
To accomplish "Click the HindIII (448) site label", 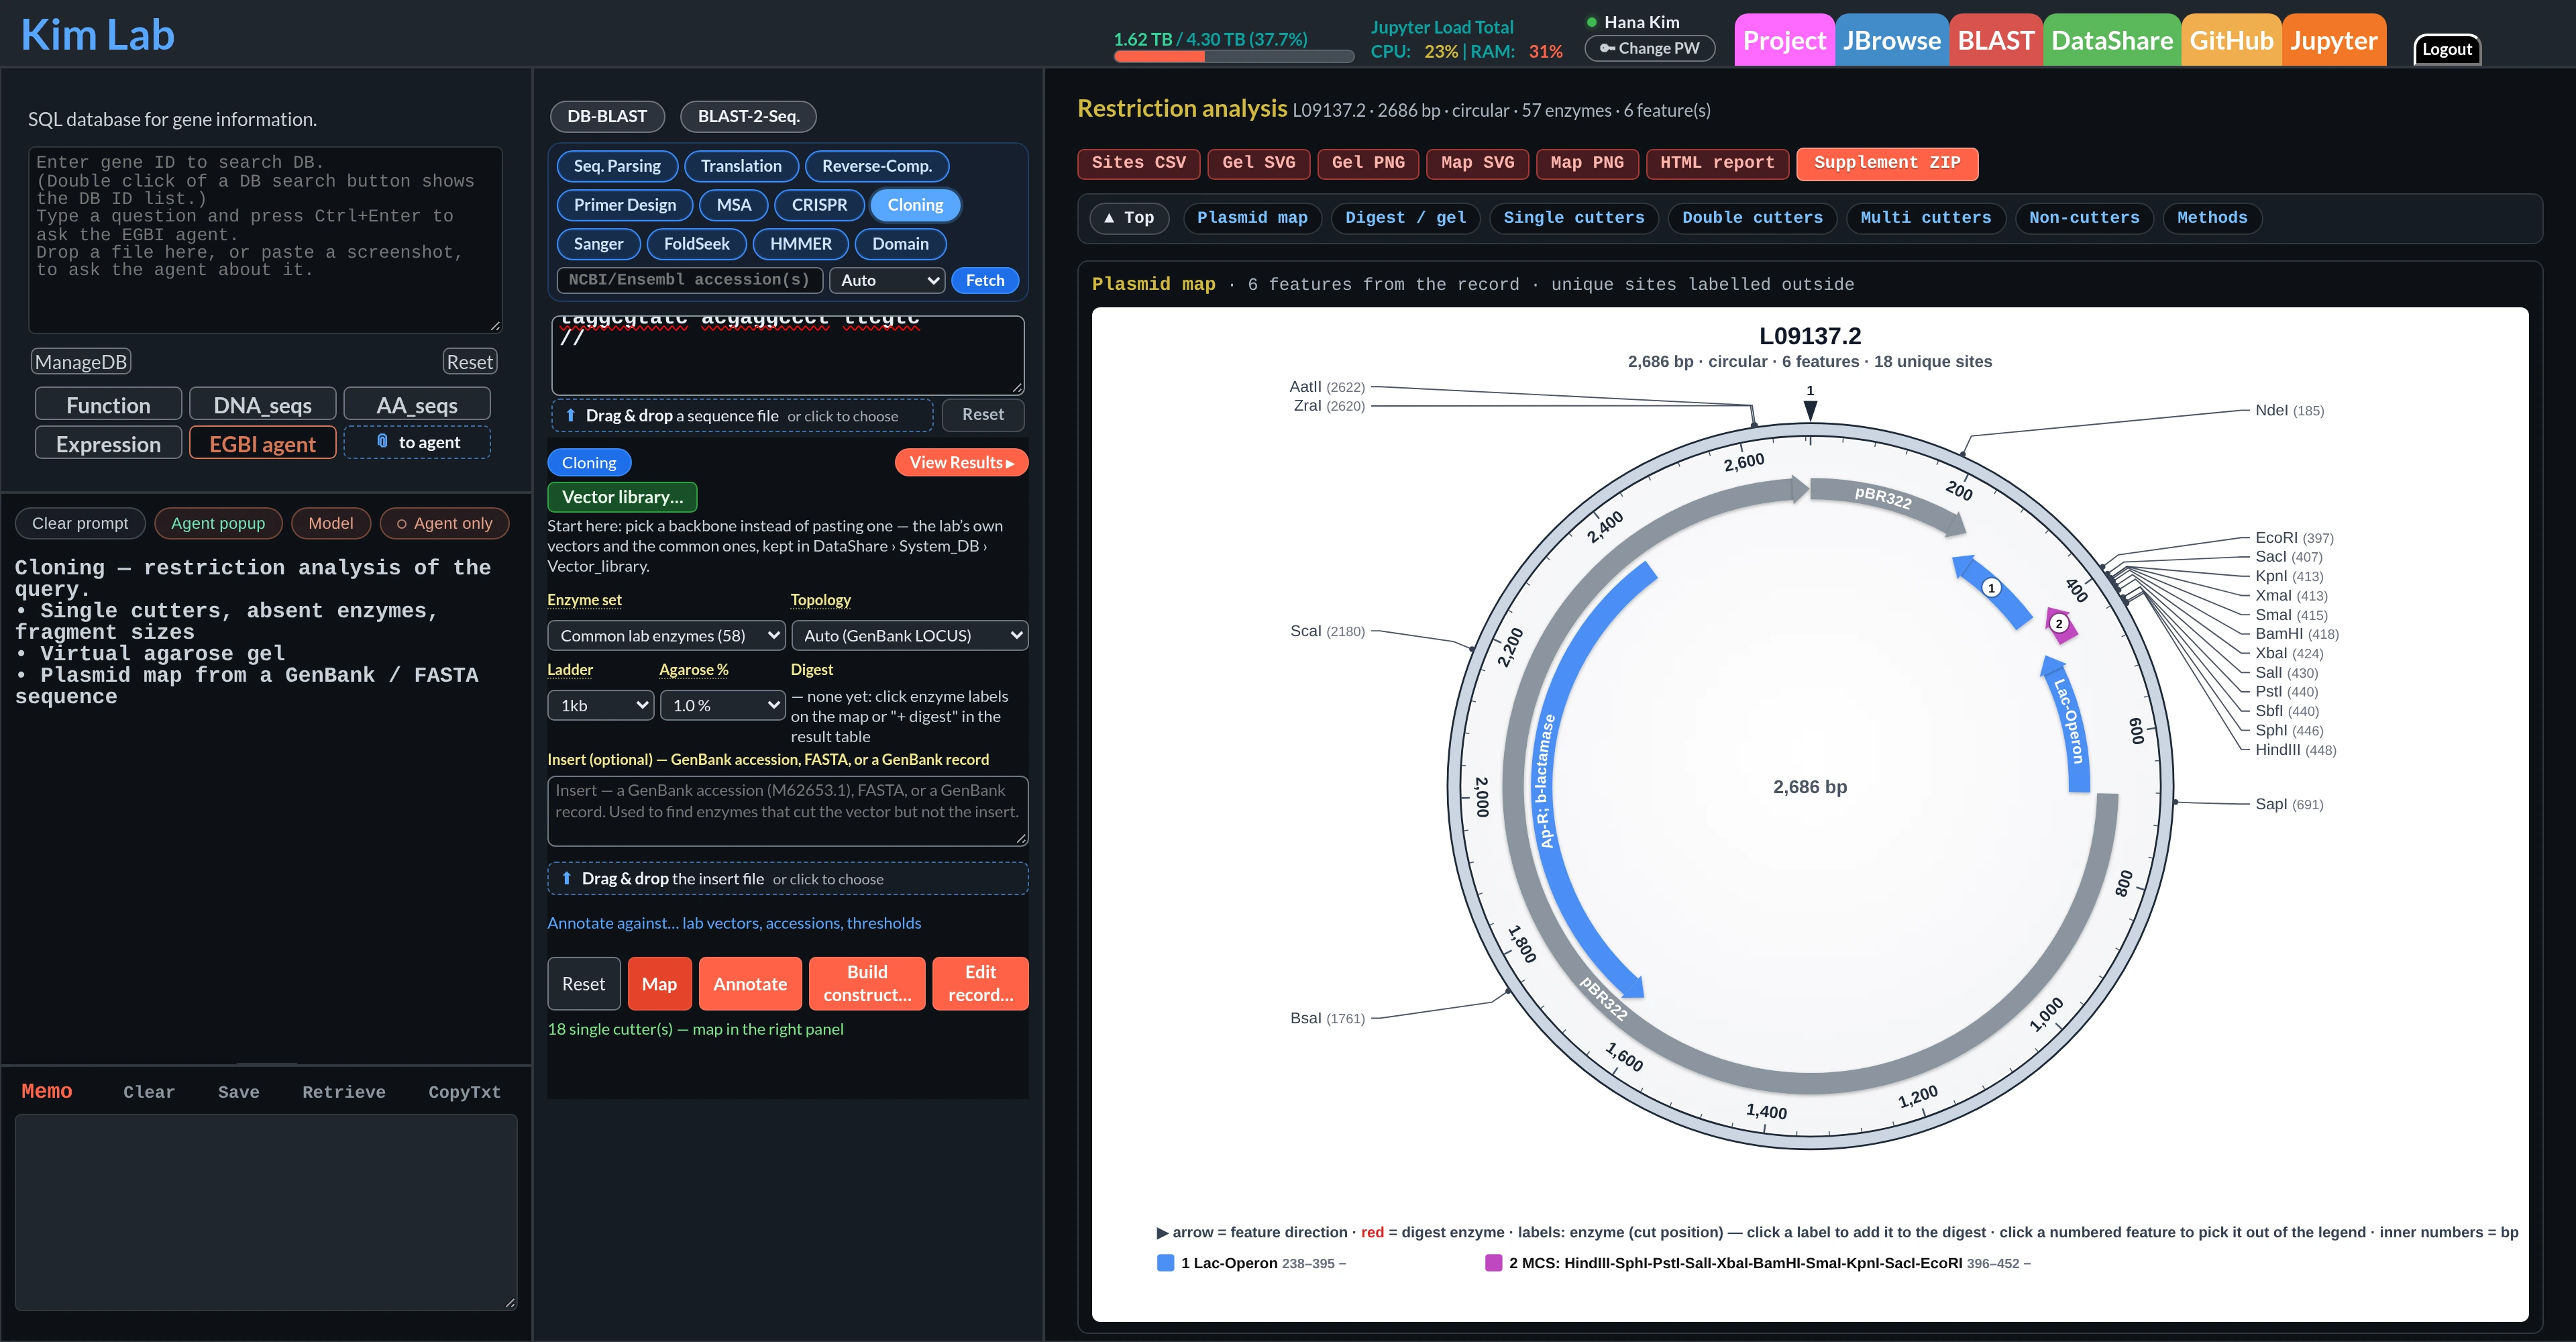I will pos(2295,750).
